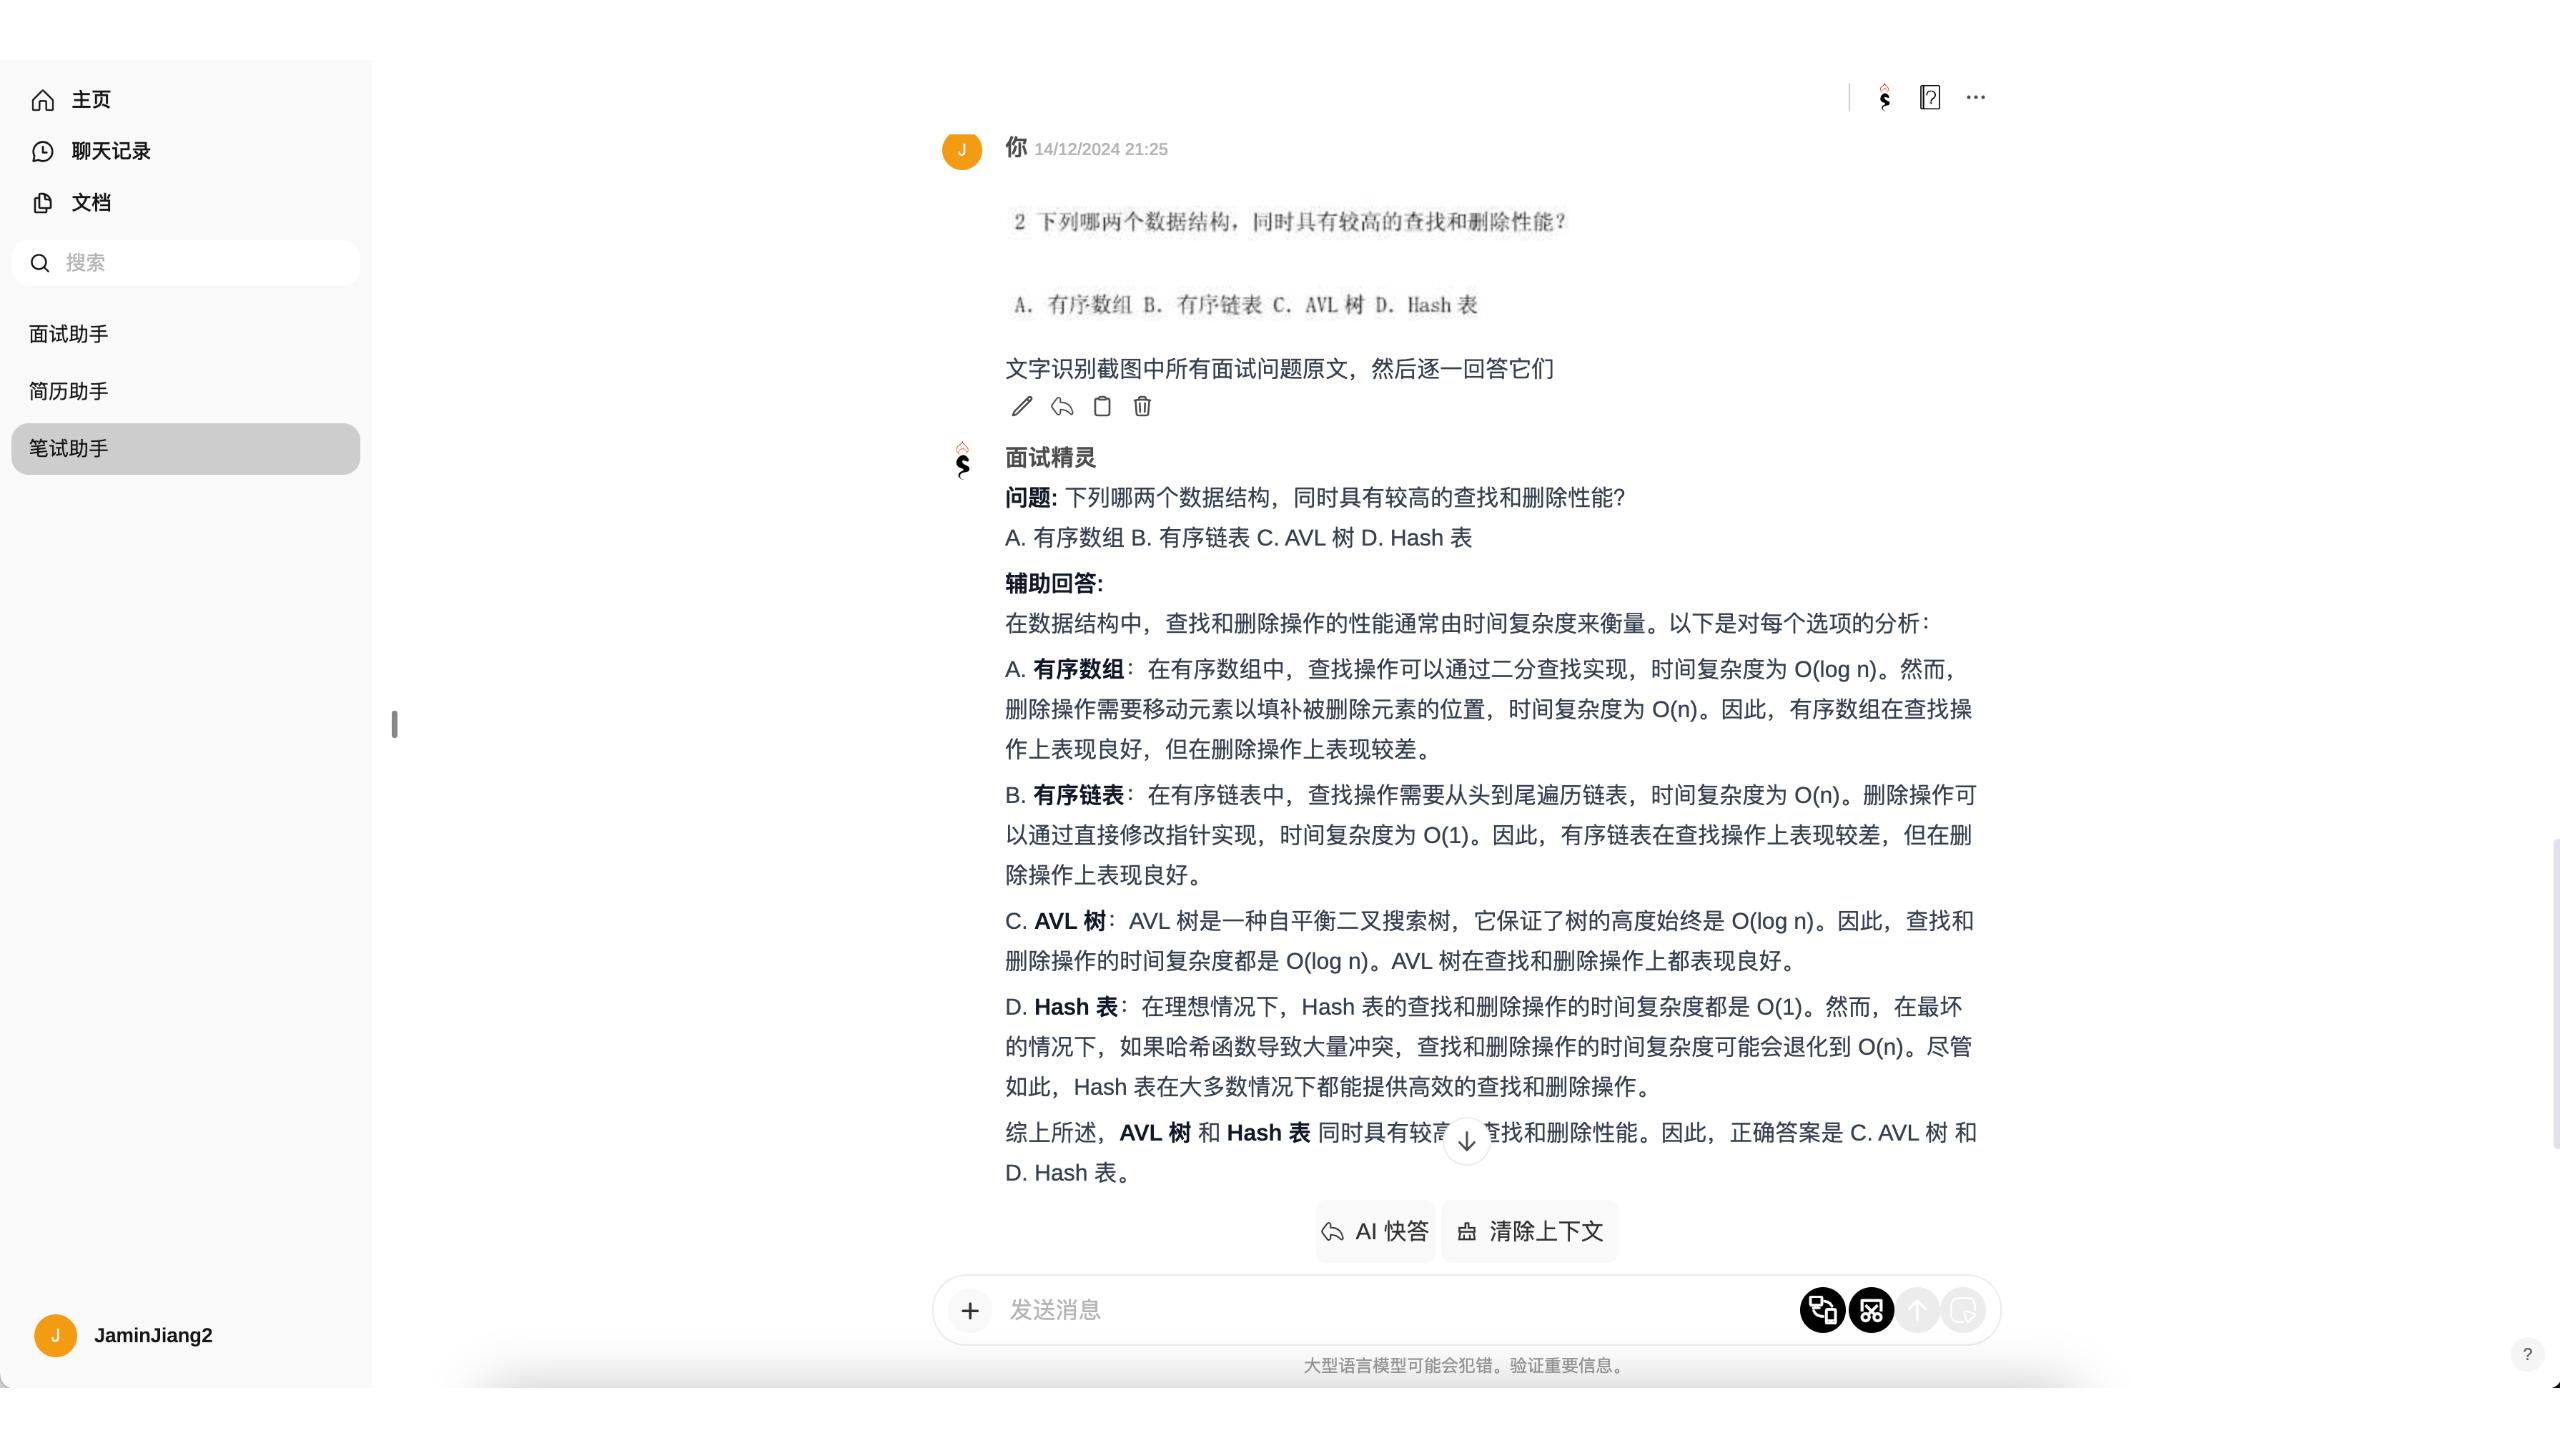The height and width of the screenshot is (1440, 2560).
Task: Click the pencil edit message icon
Action: click(1021, 406)
